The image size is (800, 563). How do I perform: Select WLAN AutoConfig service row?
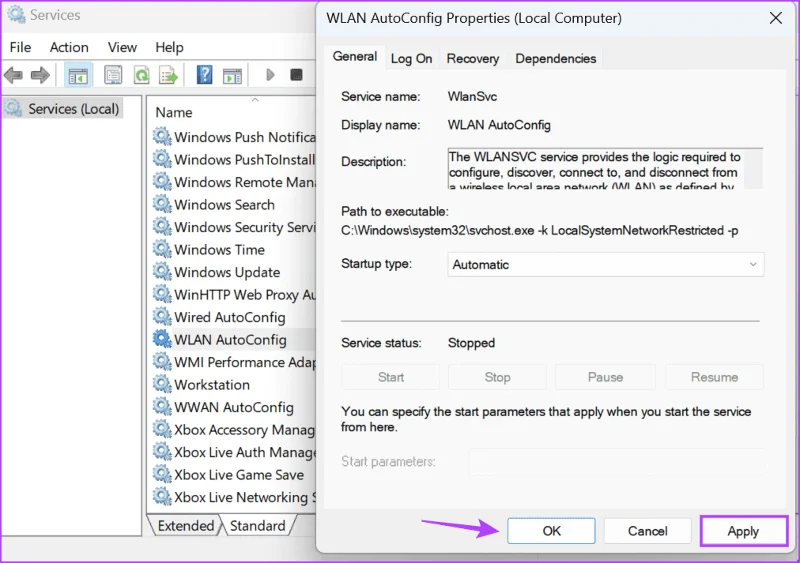pos(234,339)
